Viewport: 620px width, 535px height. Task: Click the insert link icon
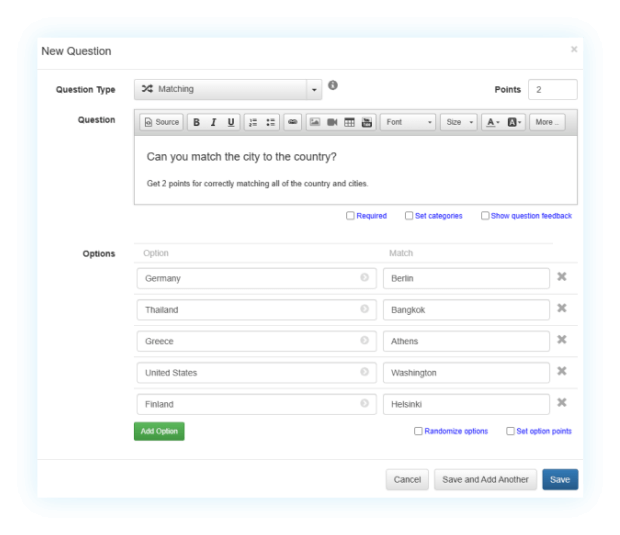click(292, 122)
